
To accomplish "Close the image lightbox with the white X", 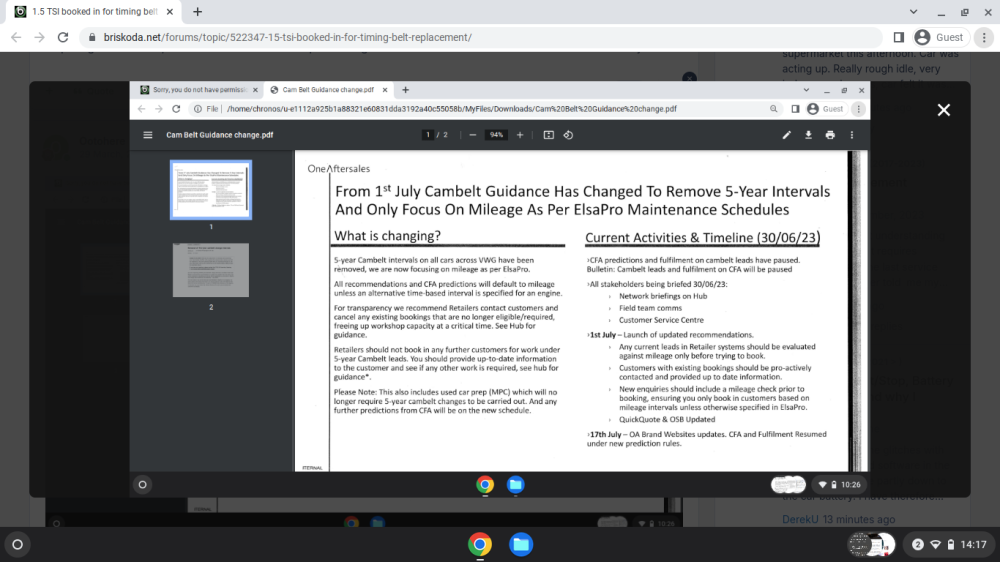I will coord(944,110).
